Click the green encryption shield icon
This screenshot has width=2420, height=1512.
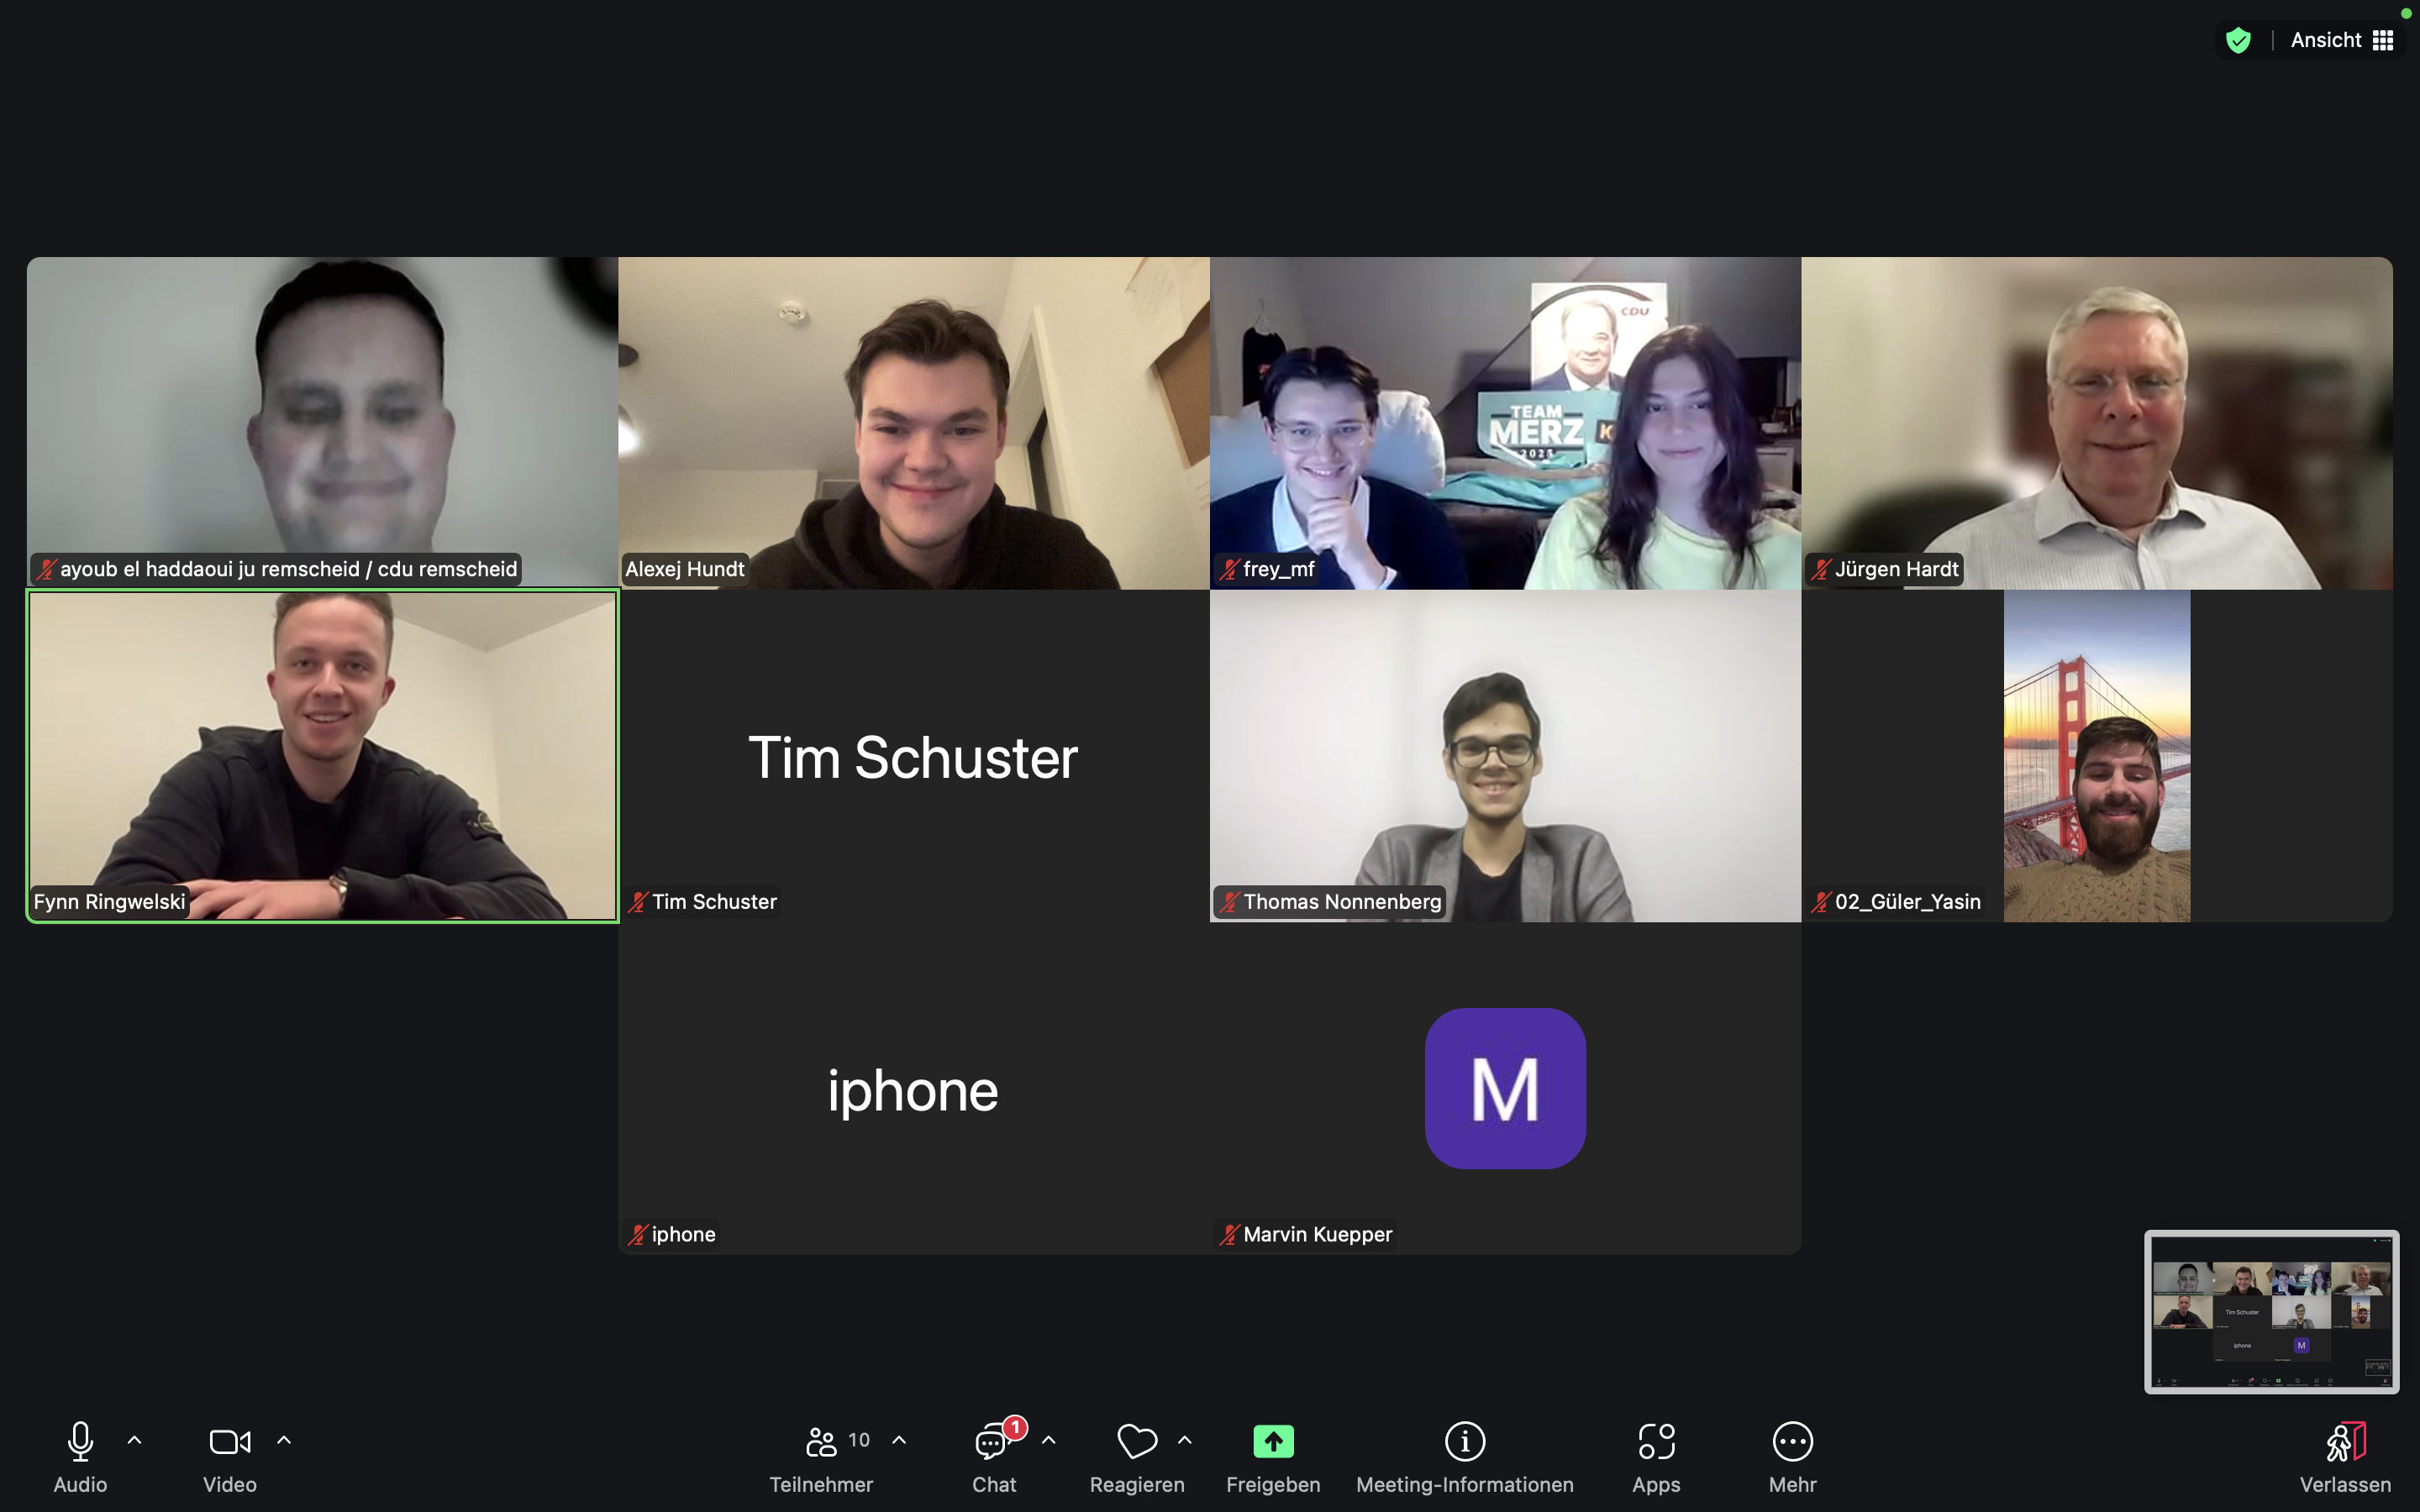point(2238,40)
